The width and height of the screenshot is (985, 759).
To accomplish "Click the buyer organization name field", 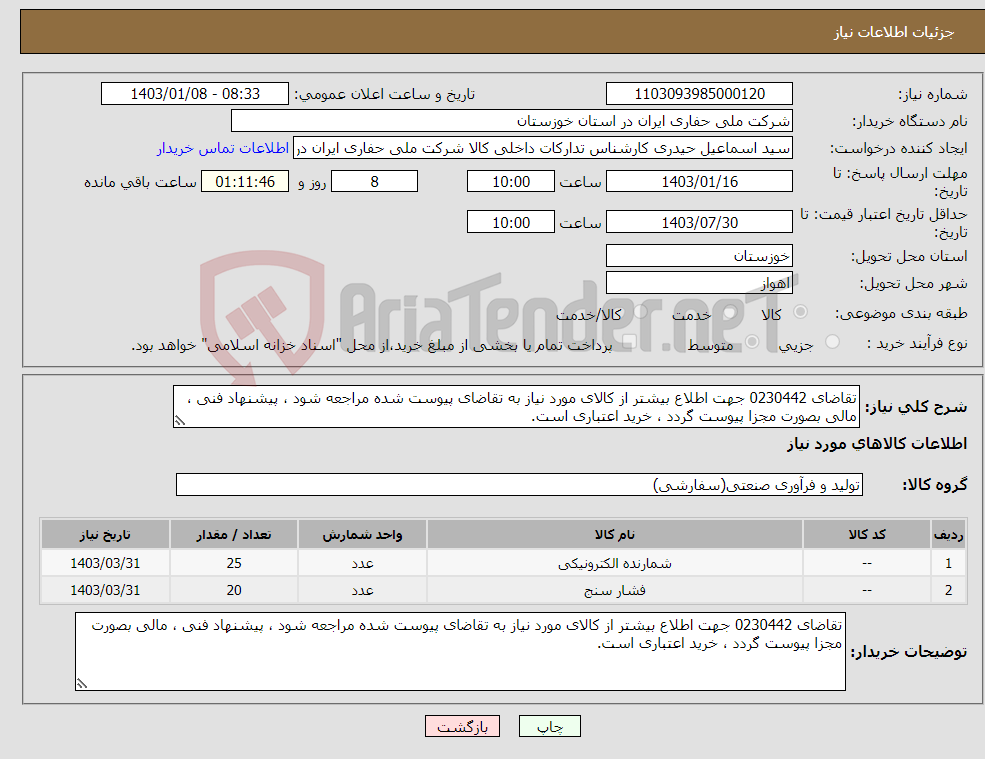I will (x=512, y=121).
